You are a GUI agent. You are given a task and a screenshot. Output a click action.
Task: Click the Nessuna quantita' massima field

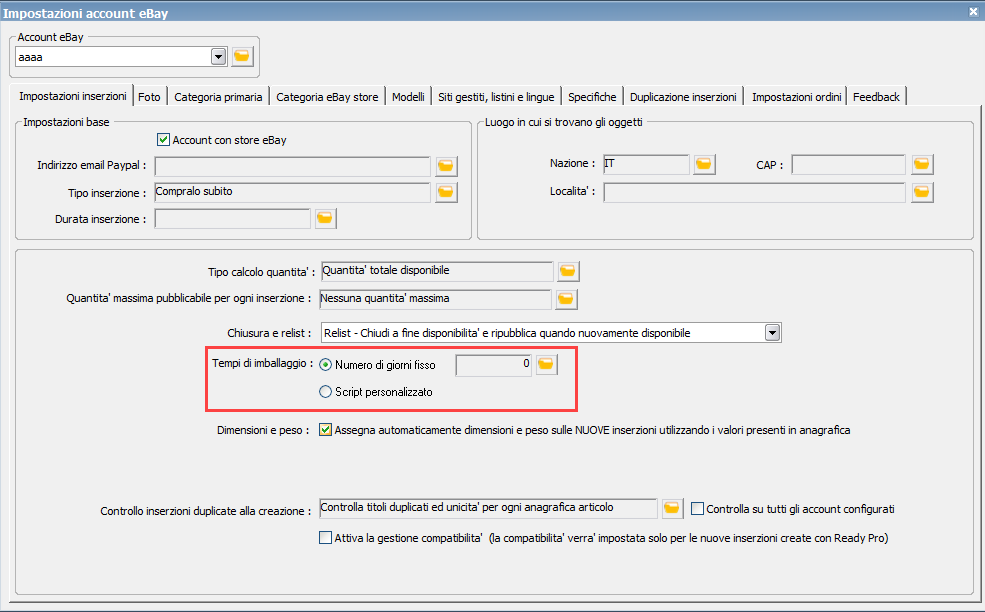click(435, 300)
